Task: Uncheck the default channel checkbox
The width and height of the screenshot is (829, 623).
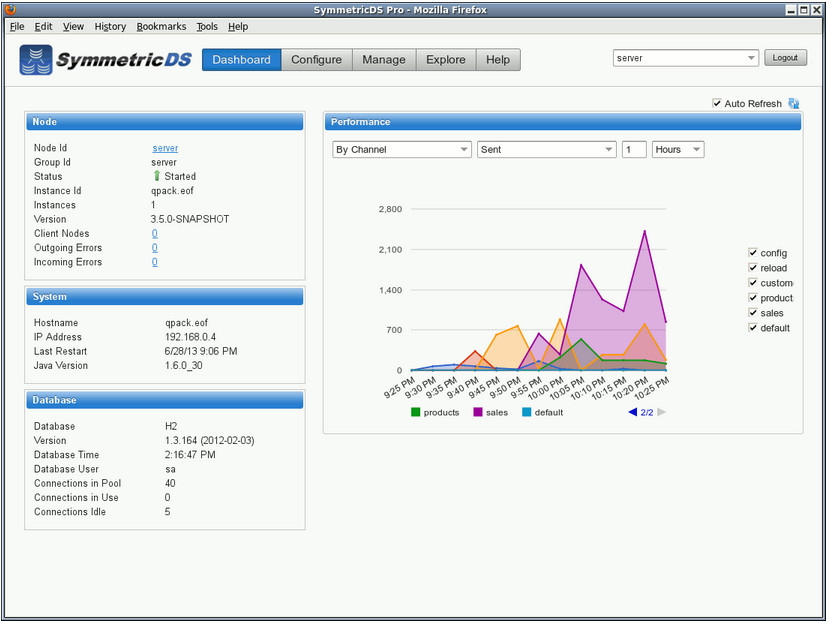Action: (x=753, y=328)
